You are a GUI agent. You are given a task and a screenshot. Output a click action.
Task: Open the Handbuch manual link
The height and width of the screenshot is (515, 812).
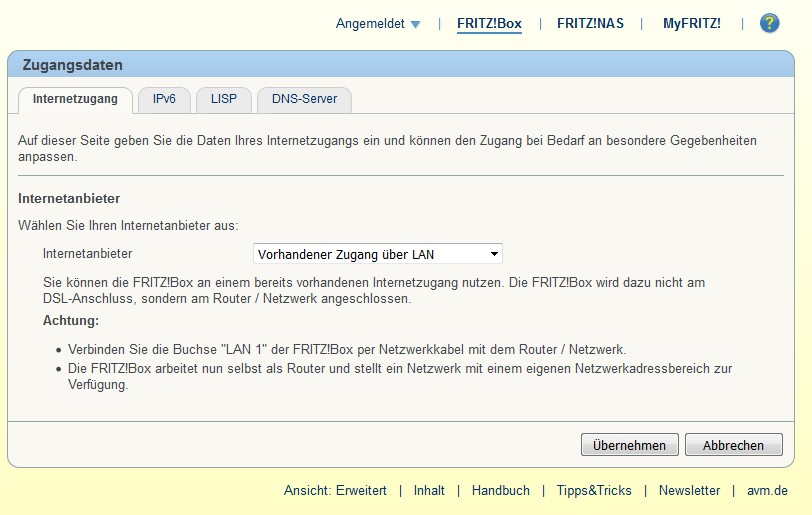coord(500,490)
